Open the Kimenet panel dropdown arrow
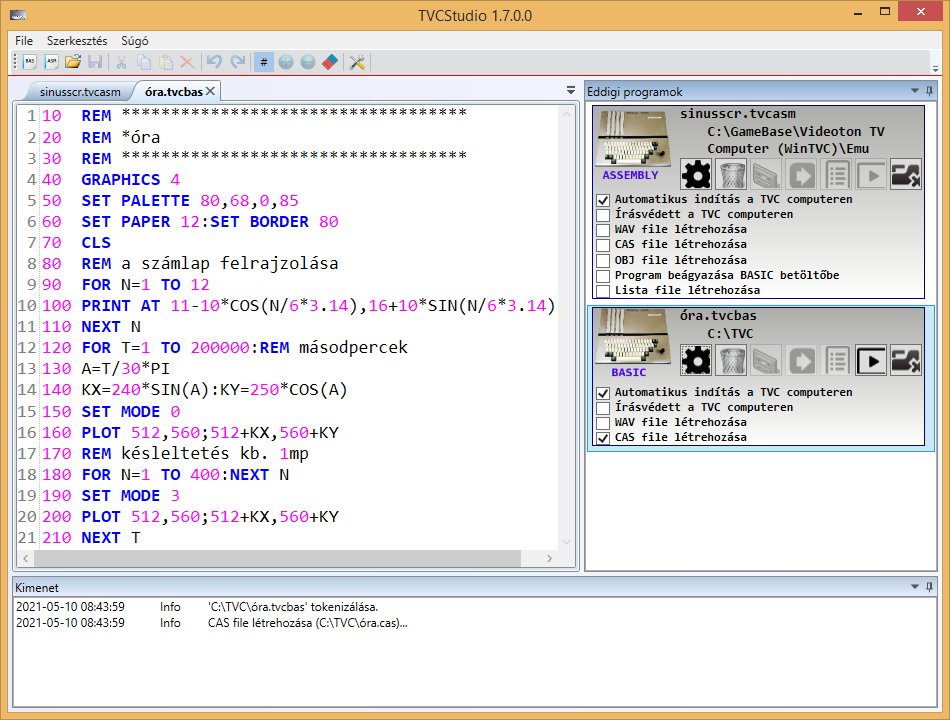Image resolution: width=950 pixels, height=720 pixels. [x=914, y=587]
